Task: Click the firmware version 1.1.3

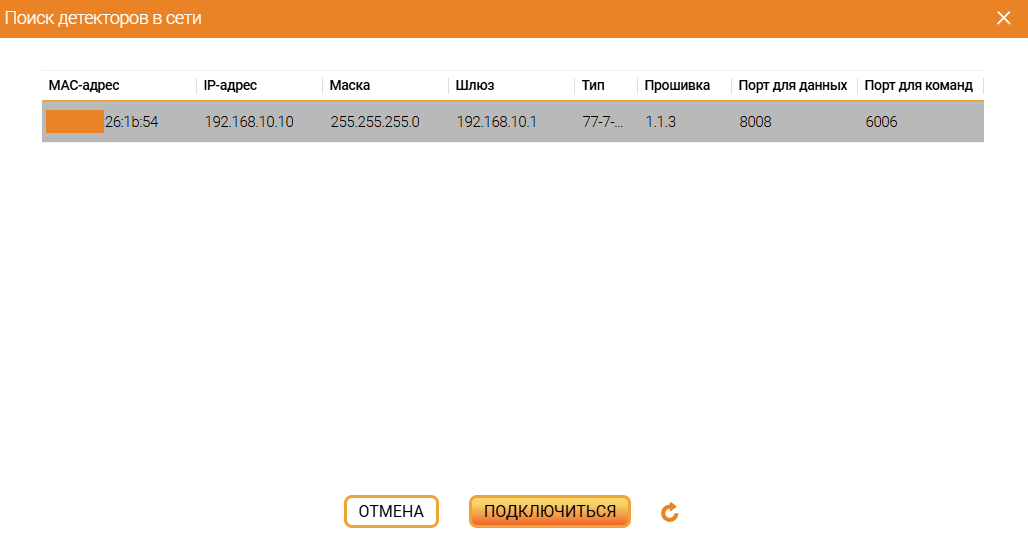Action: (x=660, y=122)
